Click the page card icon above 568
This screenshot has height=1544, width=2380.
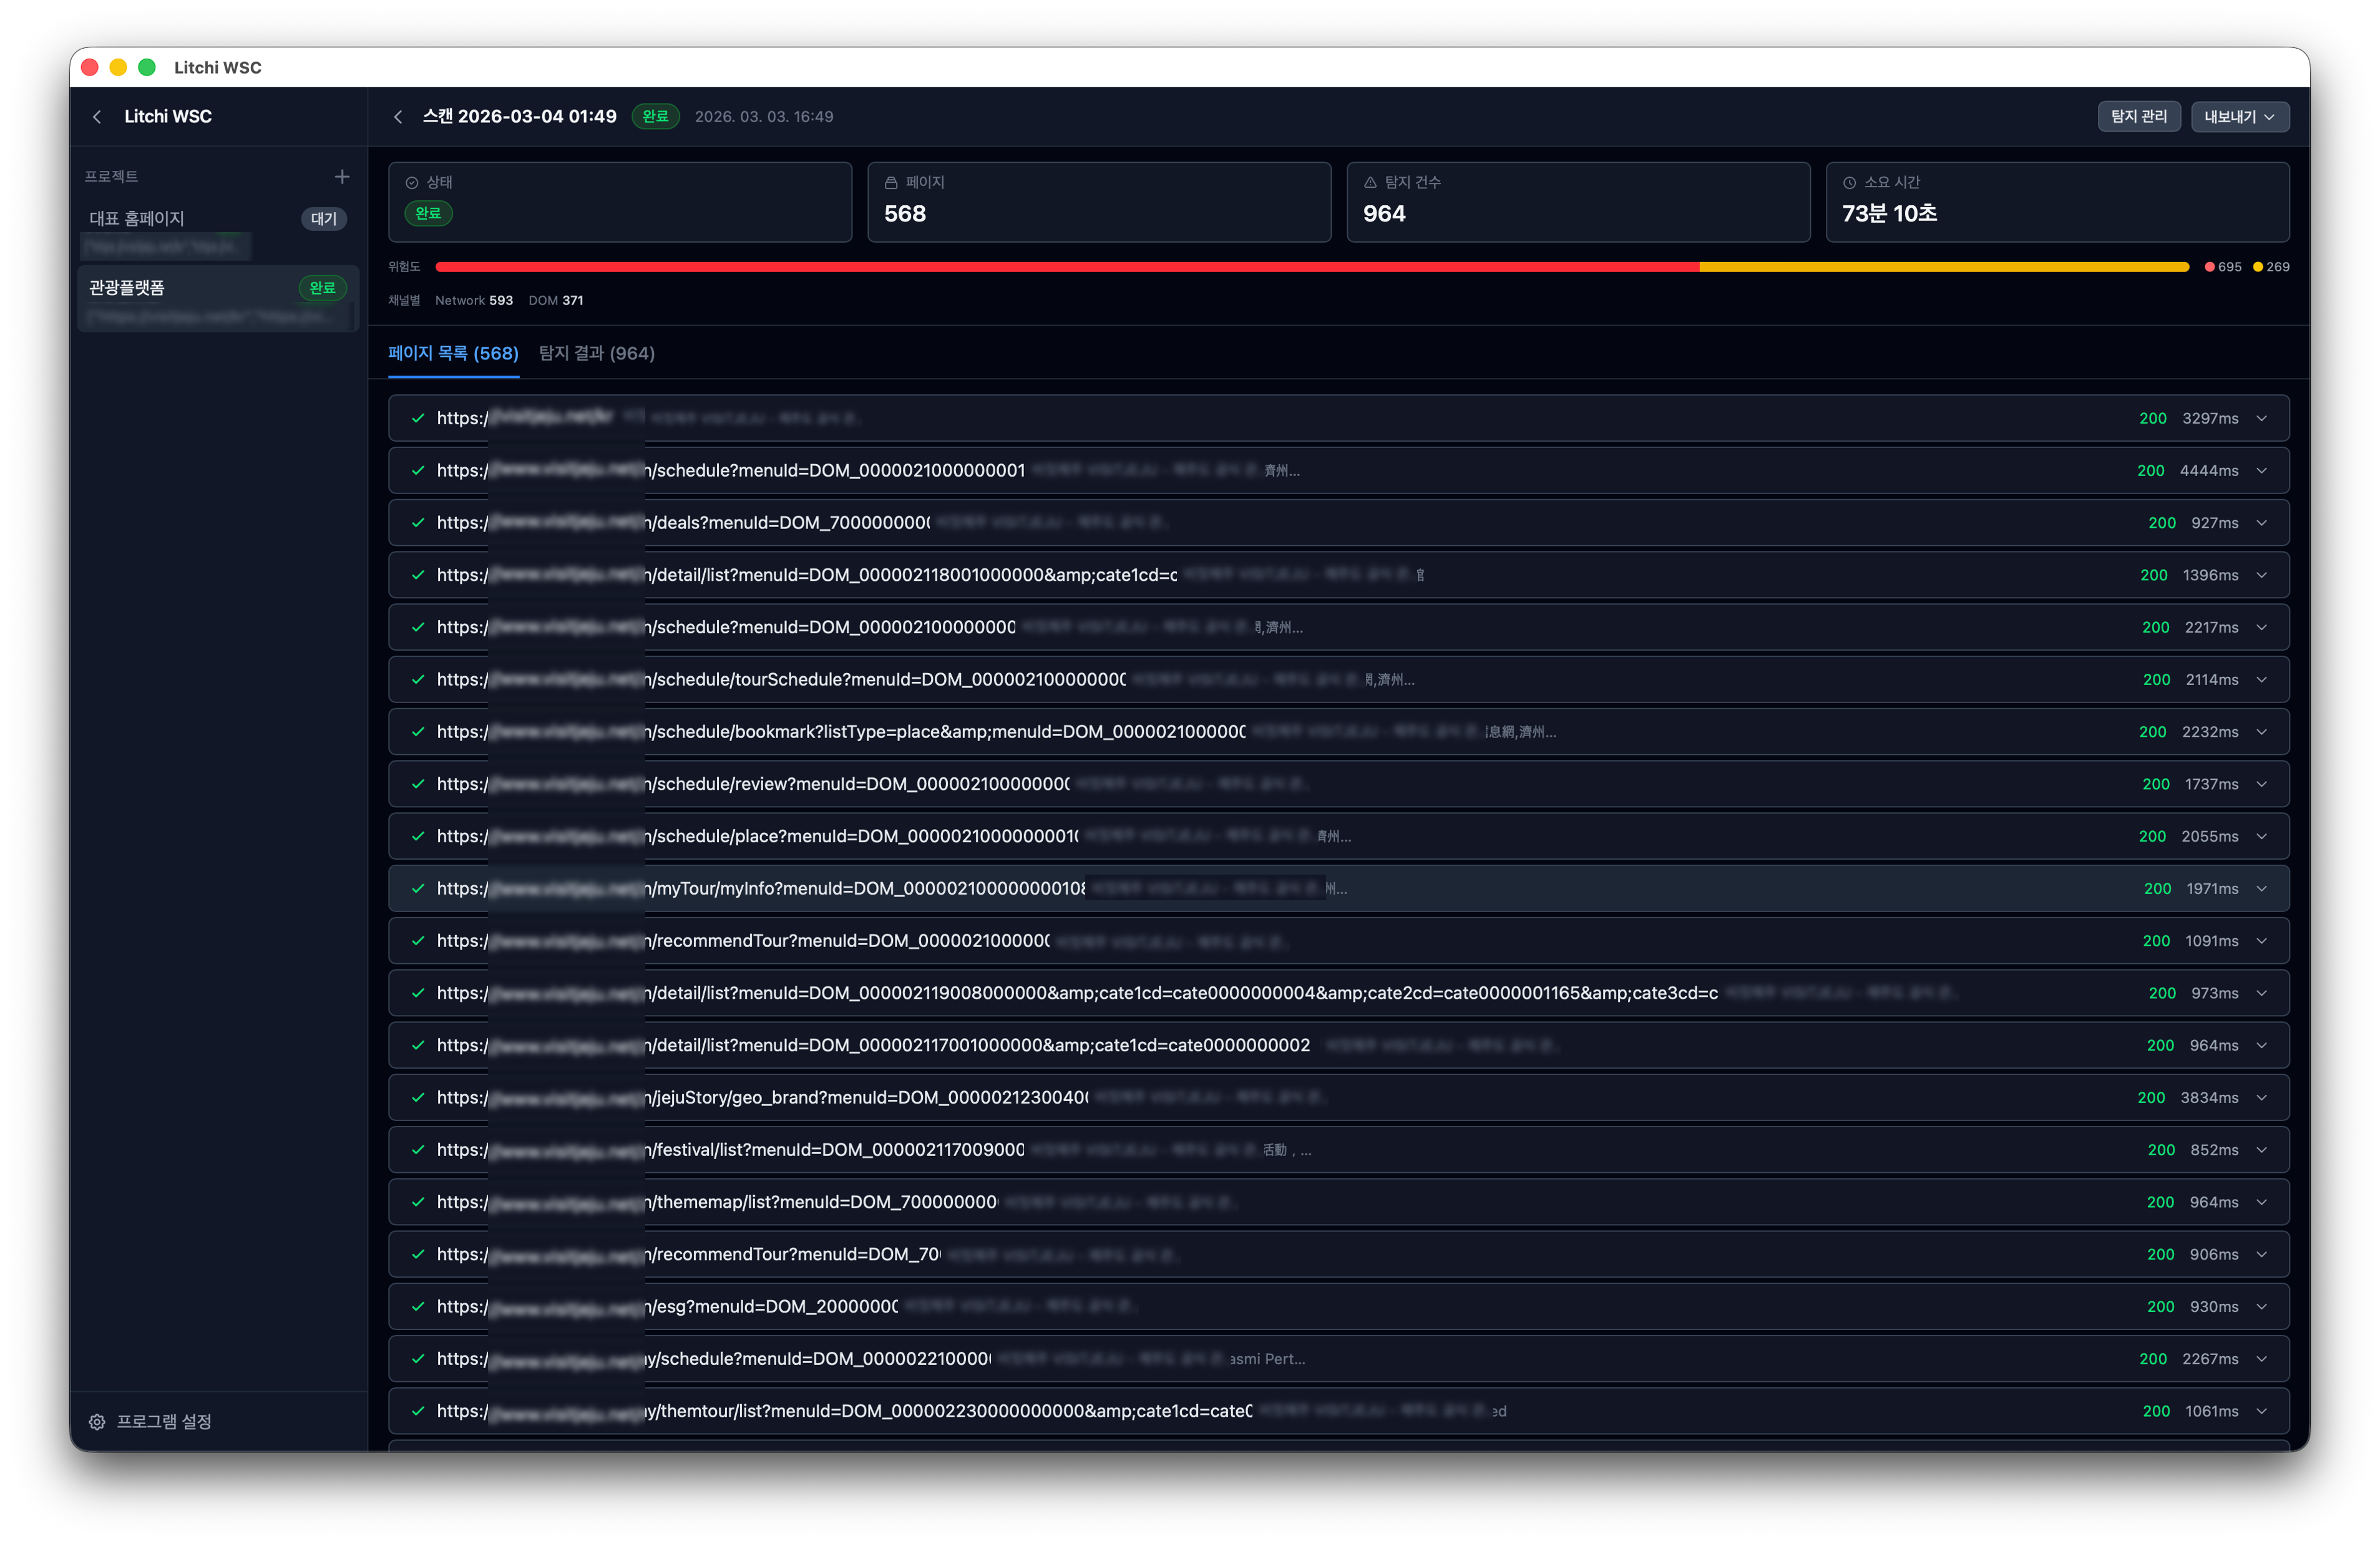coord(890,182)
